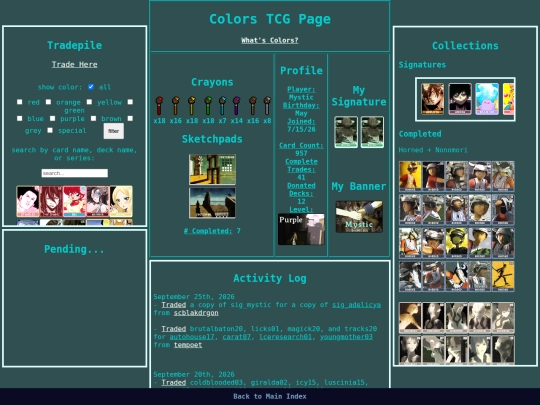Click the red crayon icon
Screen dimensions: 540x405
point(159,106)
